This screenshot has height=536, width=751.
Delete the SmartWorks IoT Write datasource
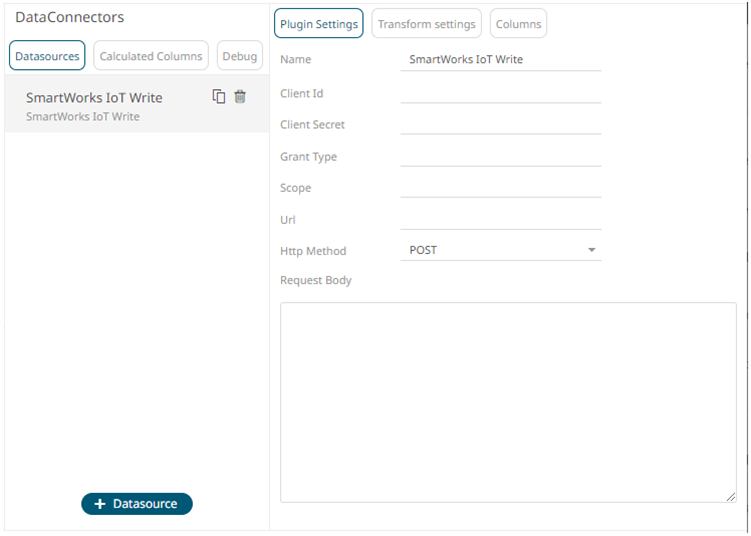pyautogui.click(x=240, y=97)
